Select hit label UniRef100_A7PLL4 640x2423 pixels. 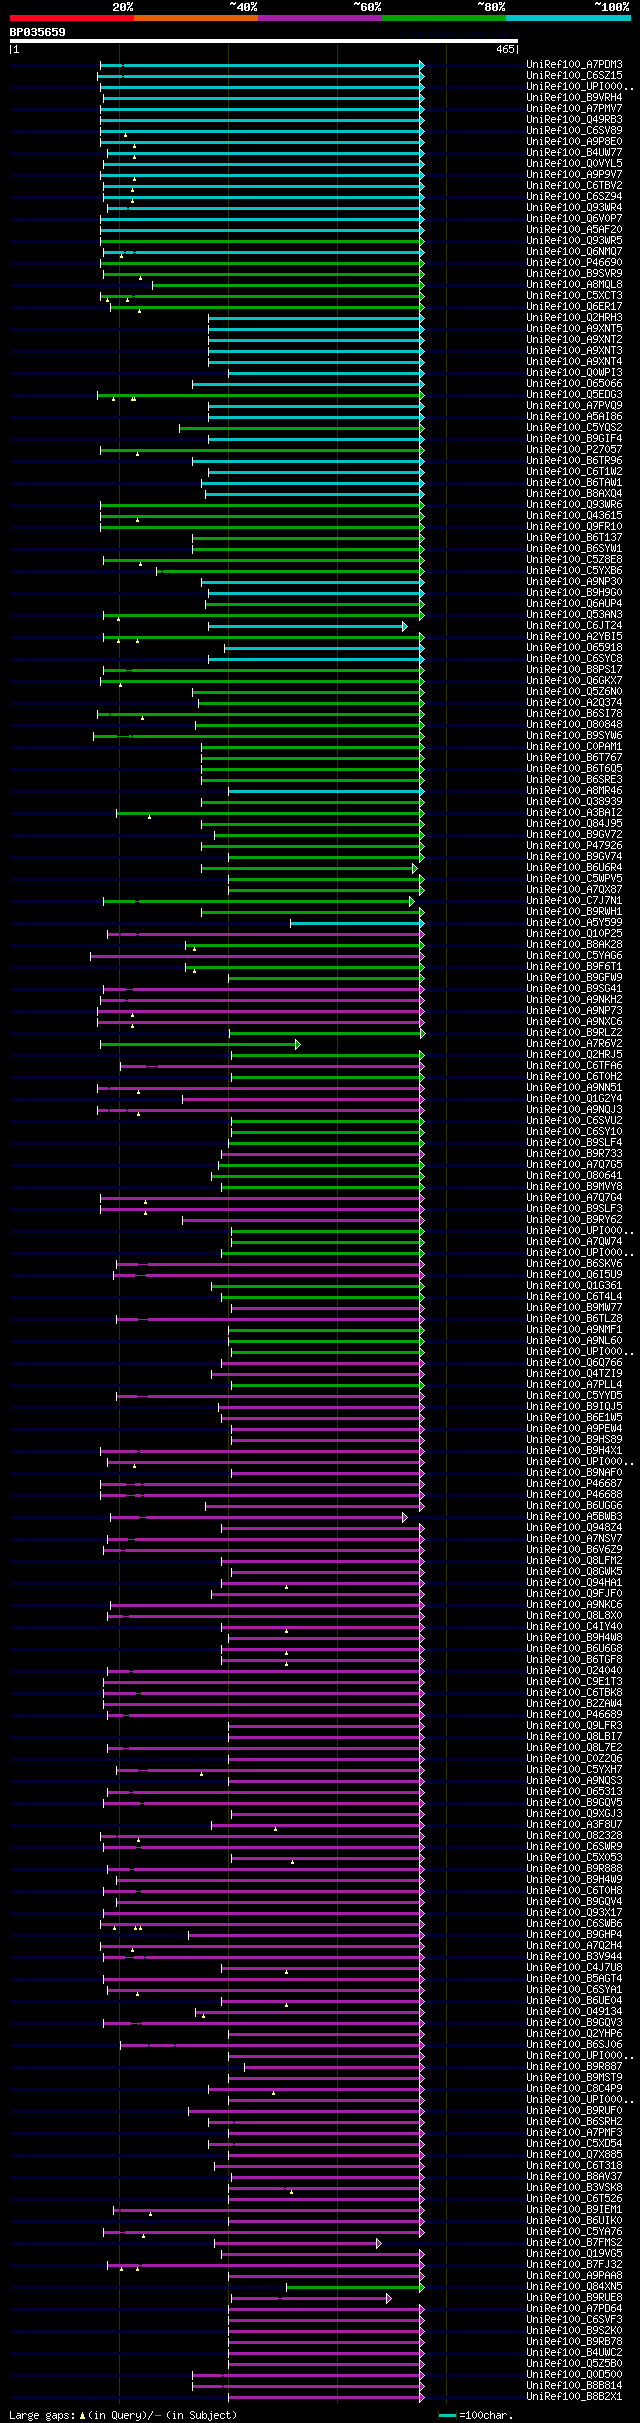point(574,1385)
